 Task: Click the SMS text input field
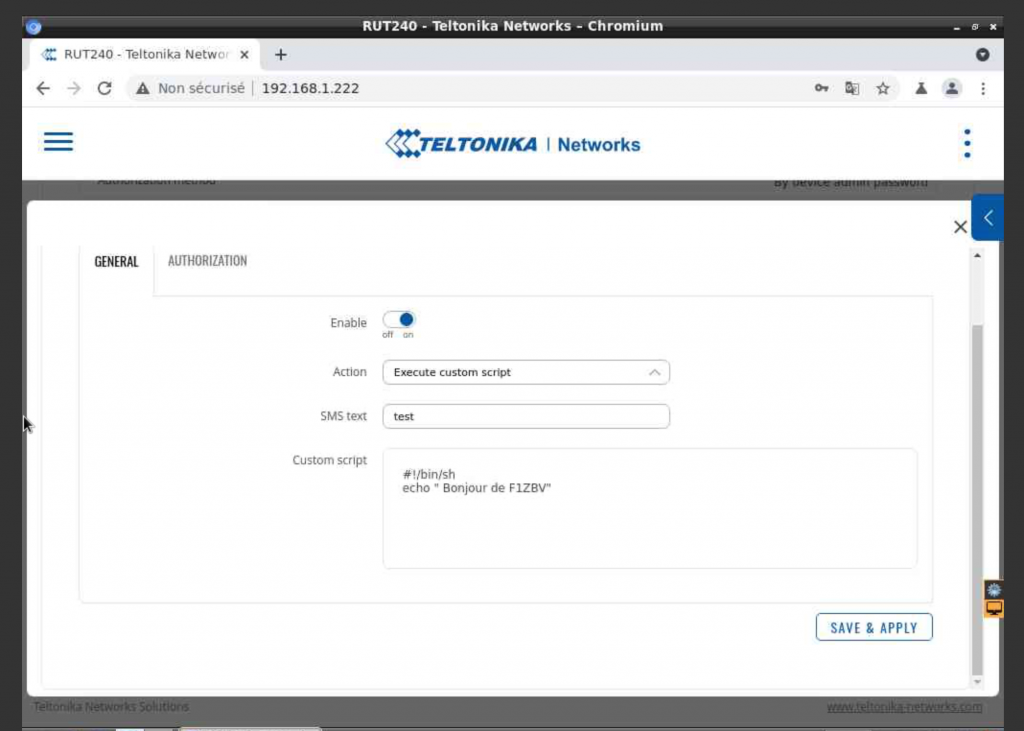pos(526,416)
